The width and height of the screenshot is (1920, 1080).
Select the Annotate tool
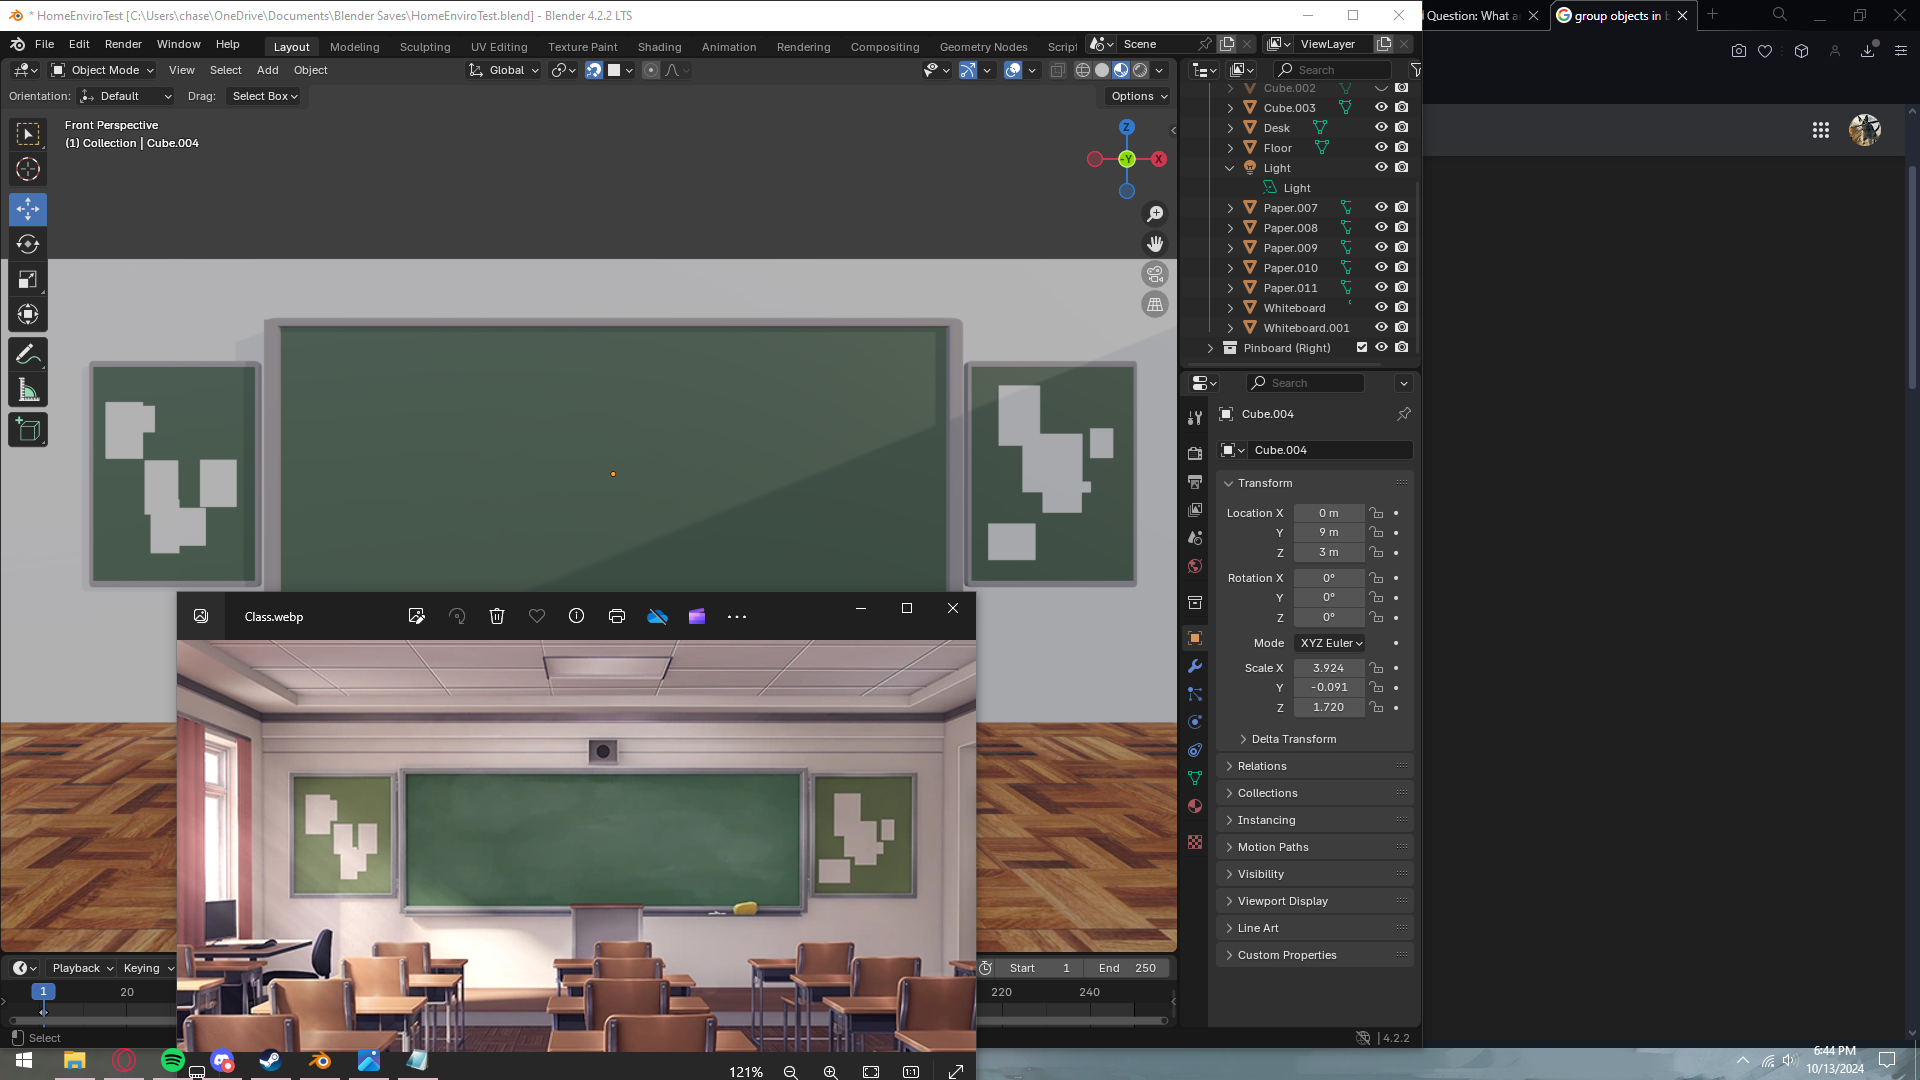(27, 353)
